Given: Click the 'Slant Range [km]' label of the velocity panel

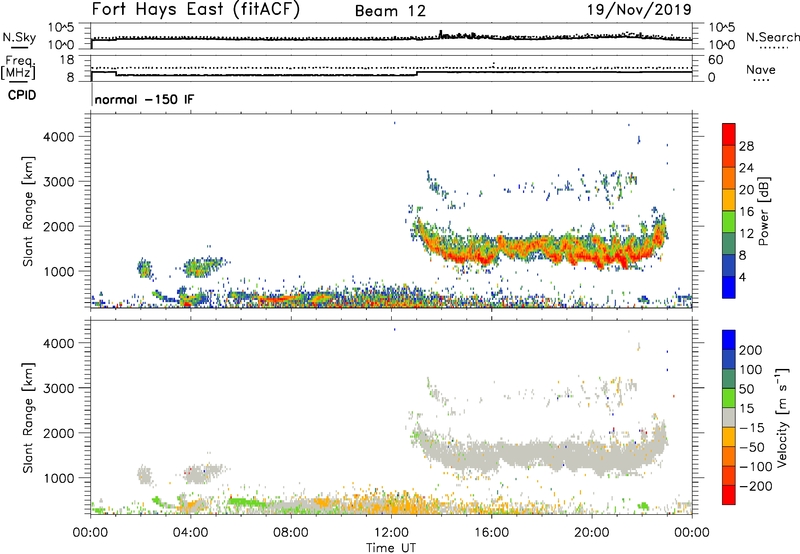Looking at the screenshot, I should point(28,418).
